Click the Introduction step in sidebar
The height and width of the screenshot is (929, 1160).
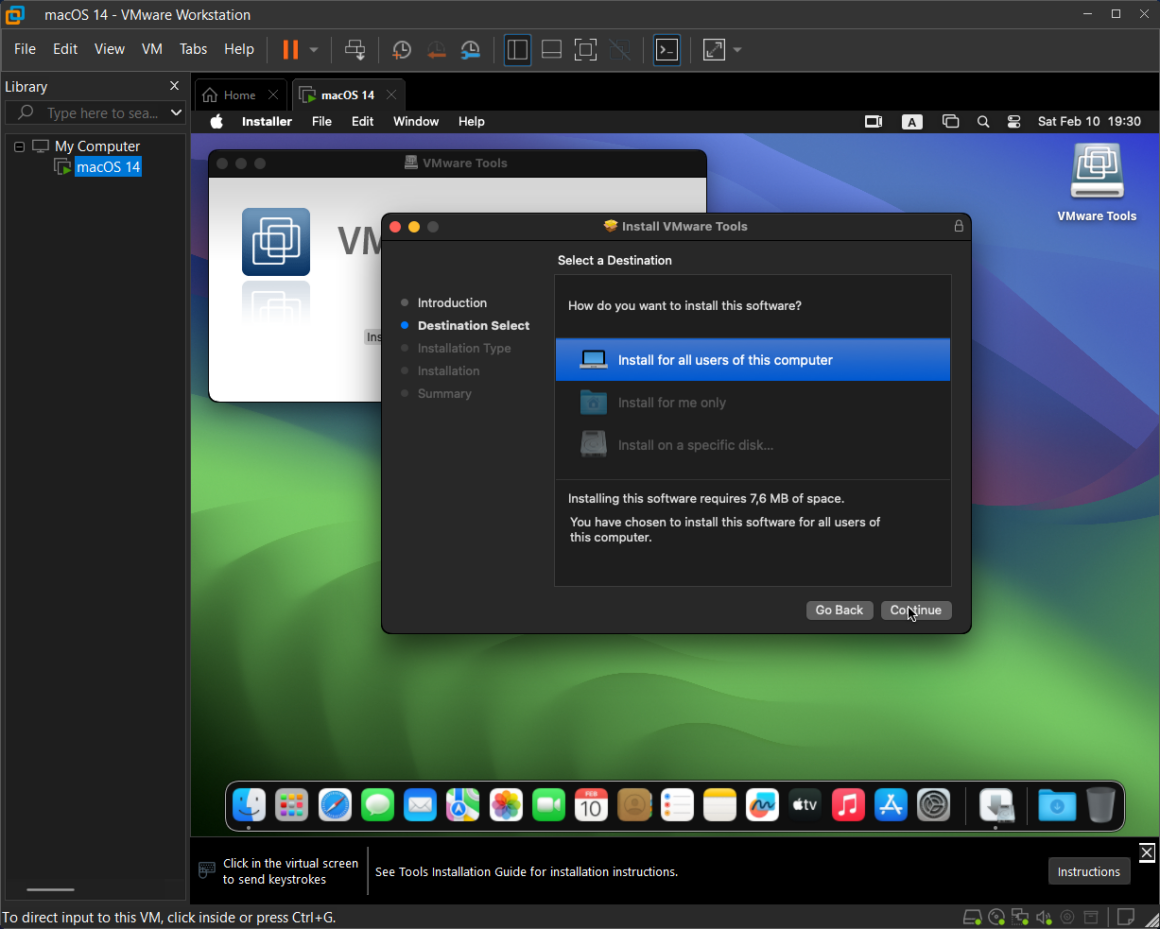[451, 303]
